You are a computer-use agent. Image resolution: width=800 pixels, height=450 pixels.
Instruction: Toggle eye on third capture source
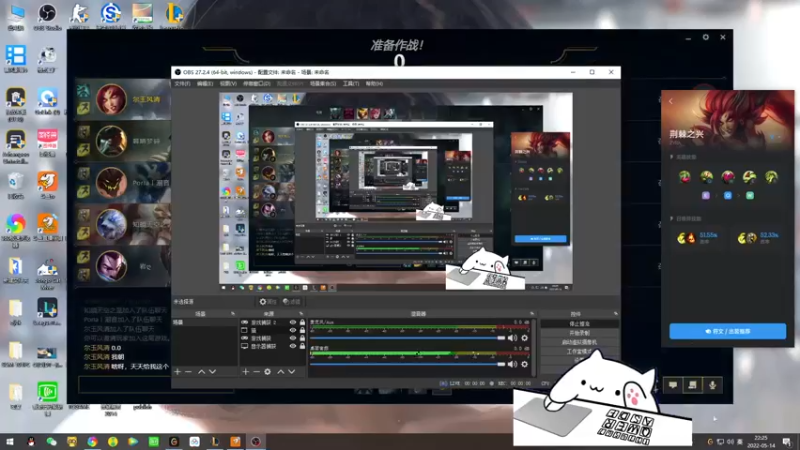pos(292,338)
